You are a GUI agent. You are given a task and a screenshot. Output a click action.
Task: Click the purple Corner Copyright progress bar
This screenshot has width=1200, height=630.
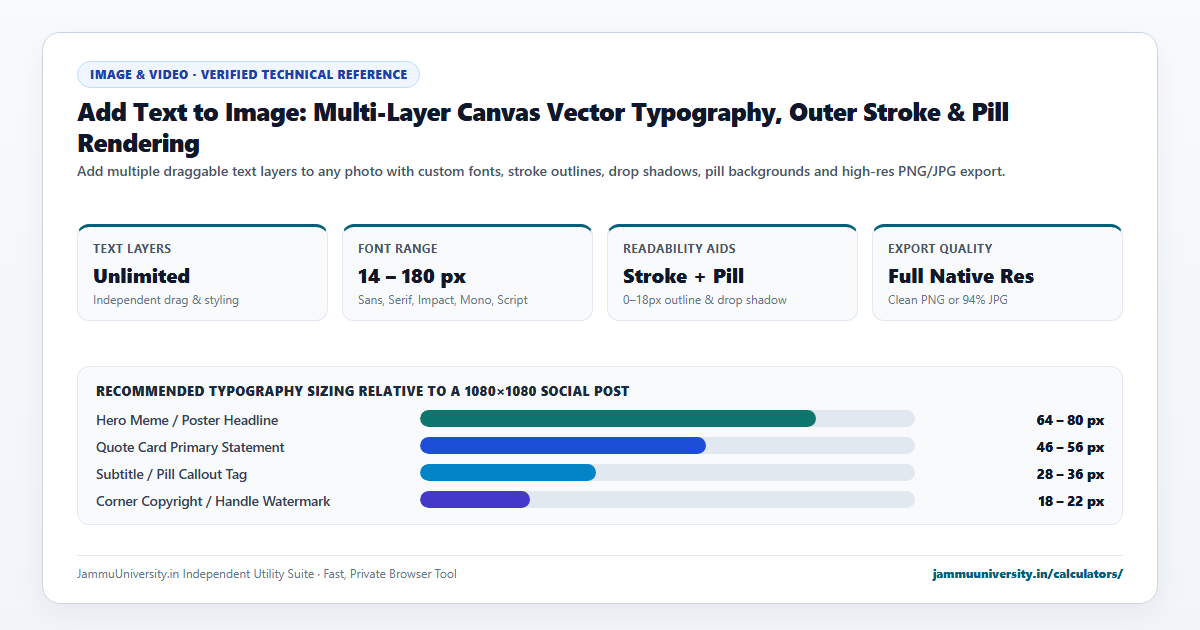[475, 500]
